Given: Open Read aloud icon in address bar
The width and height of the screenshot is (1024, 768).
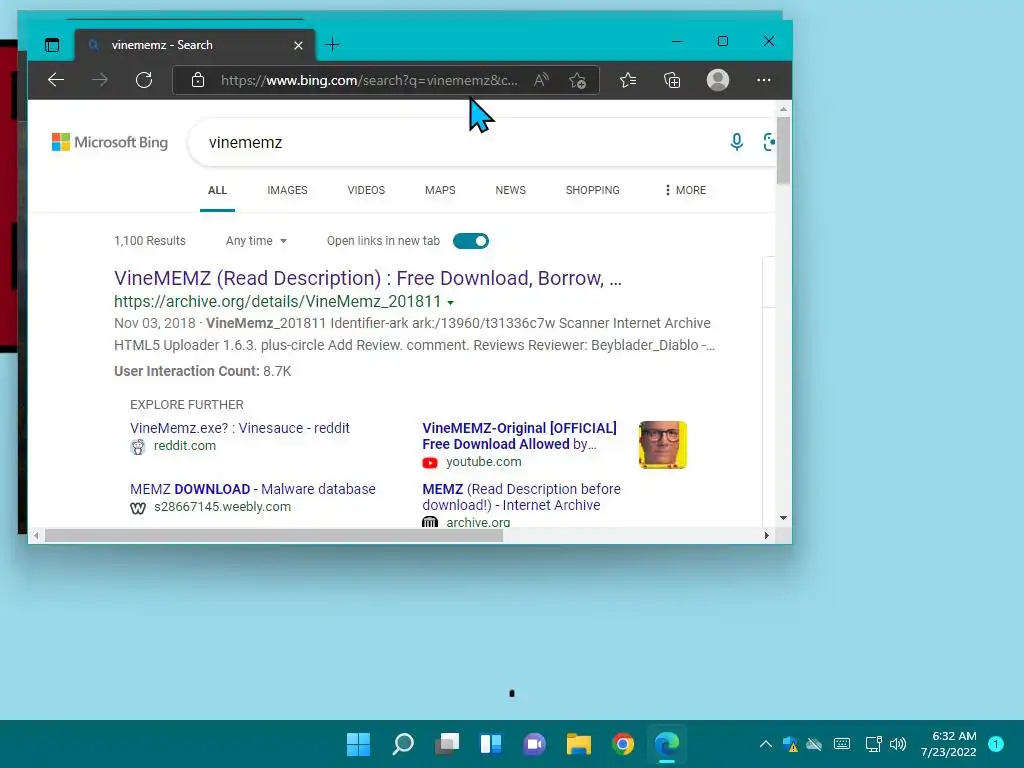Looking at the screenshot, I should point(541,80).
